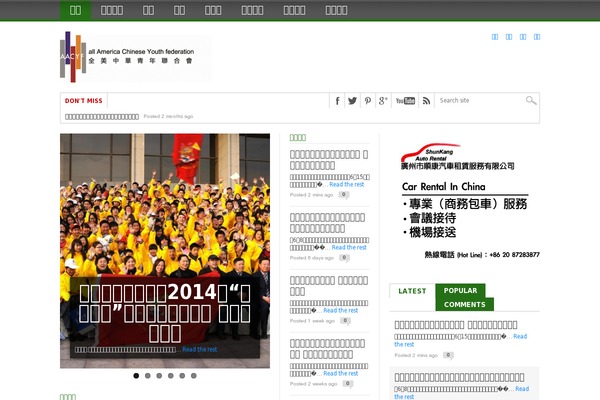
Task: Switch to the LATEST tab
Action: (x=412, y=291)
